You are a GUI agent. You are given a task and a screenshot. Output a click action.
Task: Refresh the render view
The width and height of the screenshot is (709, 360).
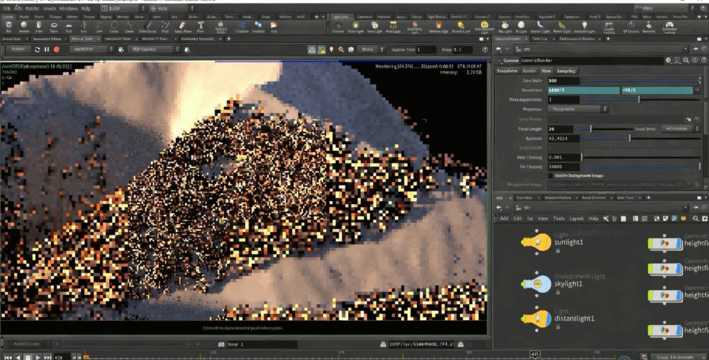[x=38, y=49]
